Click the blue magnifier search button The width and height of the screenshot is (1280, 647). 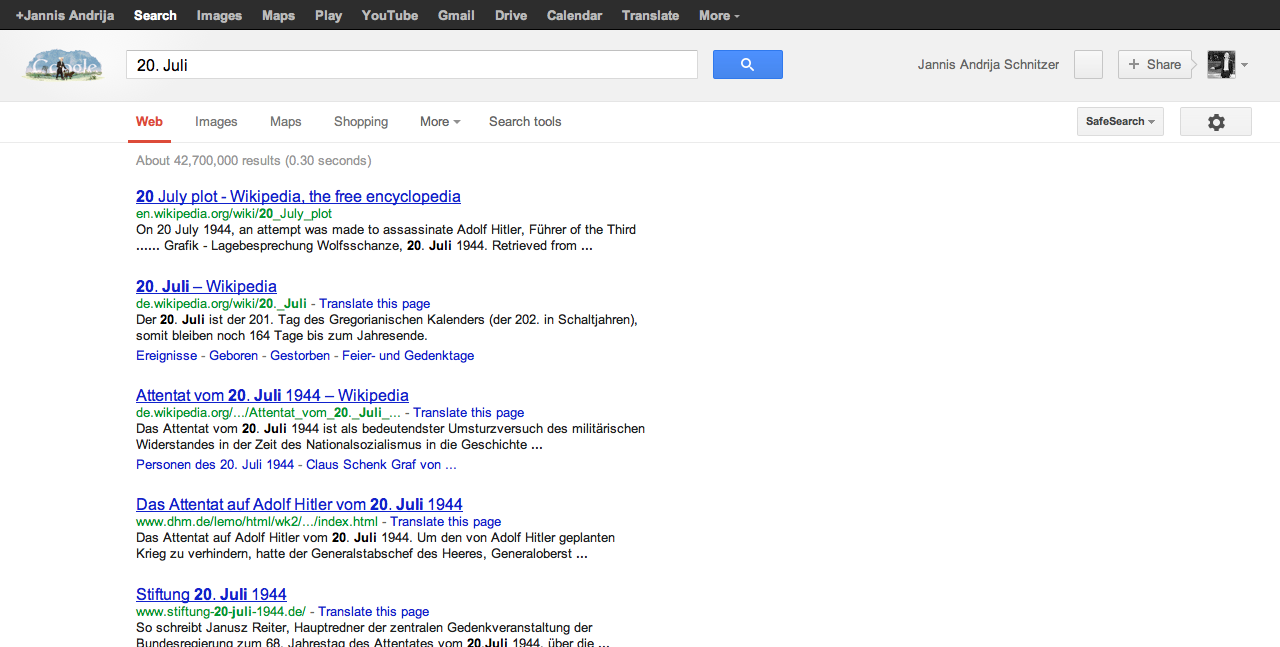747,64
